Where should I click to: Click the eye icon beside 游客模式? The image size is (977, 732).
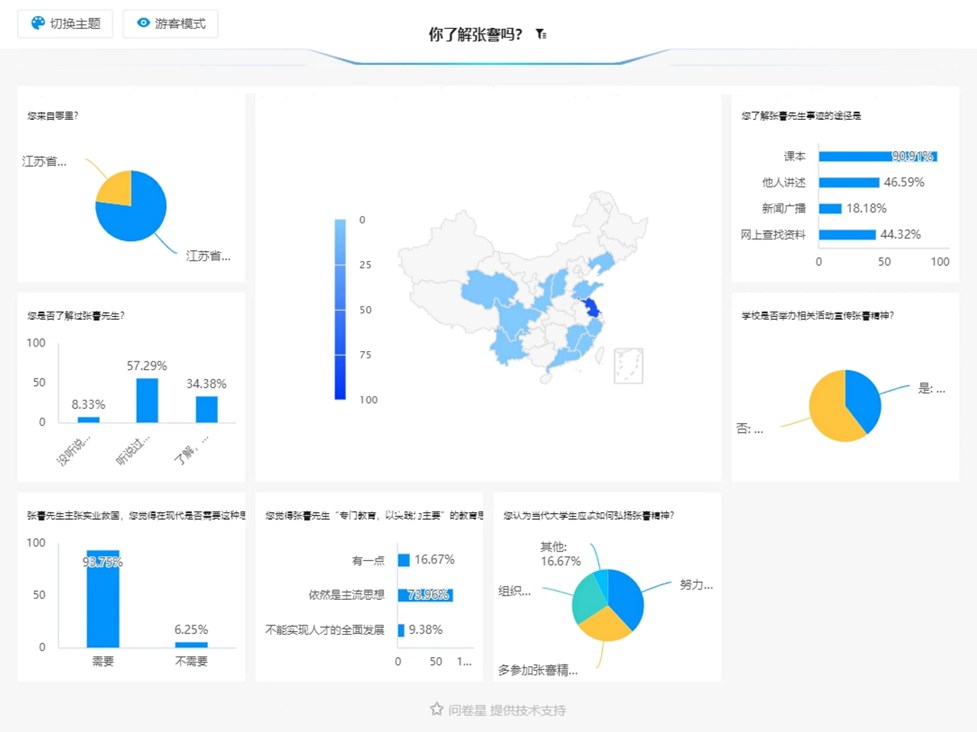click(x=143, y=23)
